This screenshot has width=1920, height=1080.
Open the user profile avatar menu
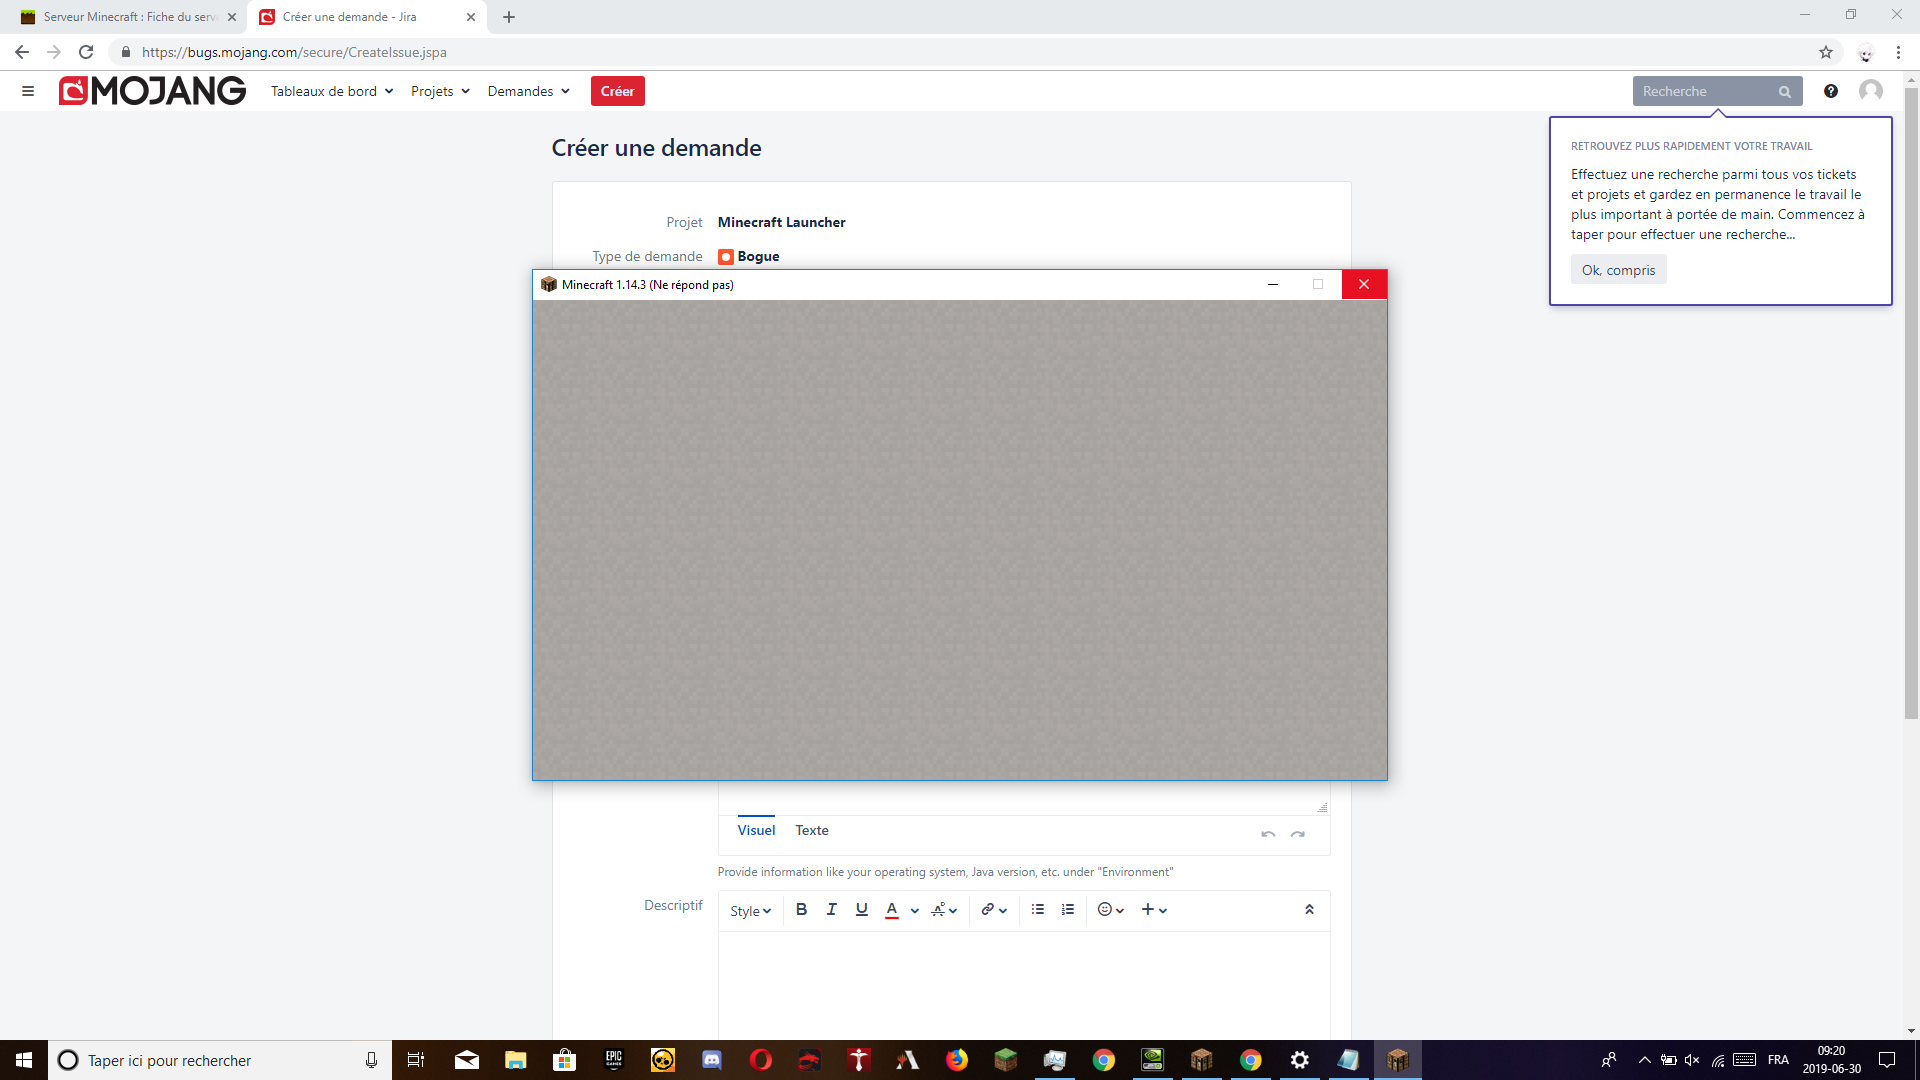(1870, 91)
